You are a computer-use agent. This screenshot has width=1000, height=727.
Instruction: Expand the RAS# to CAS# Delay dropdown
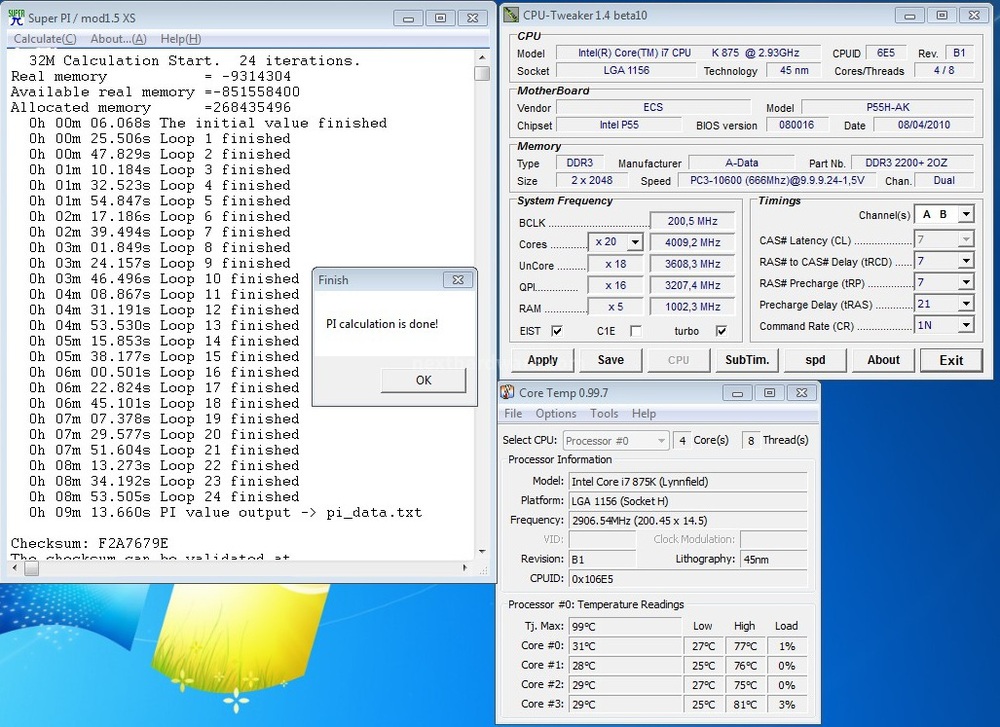click(966, 261)
